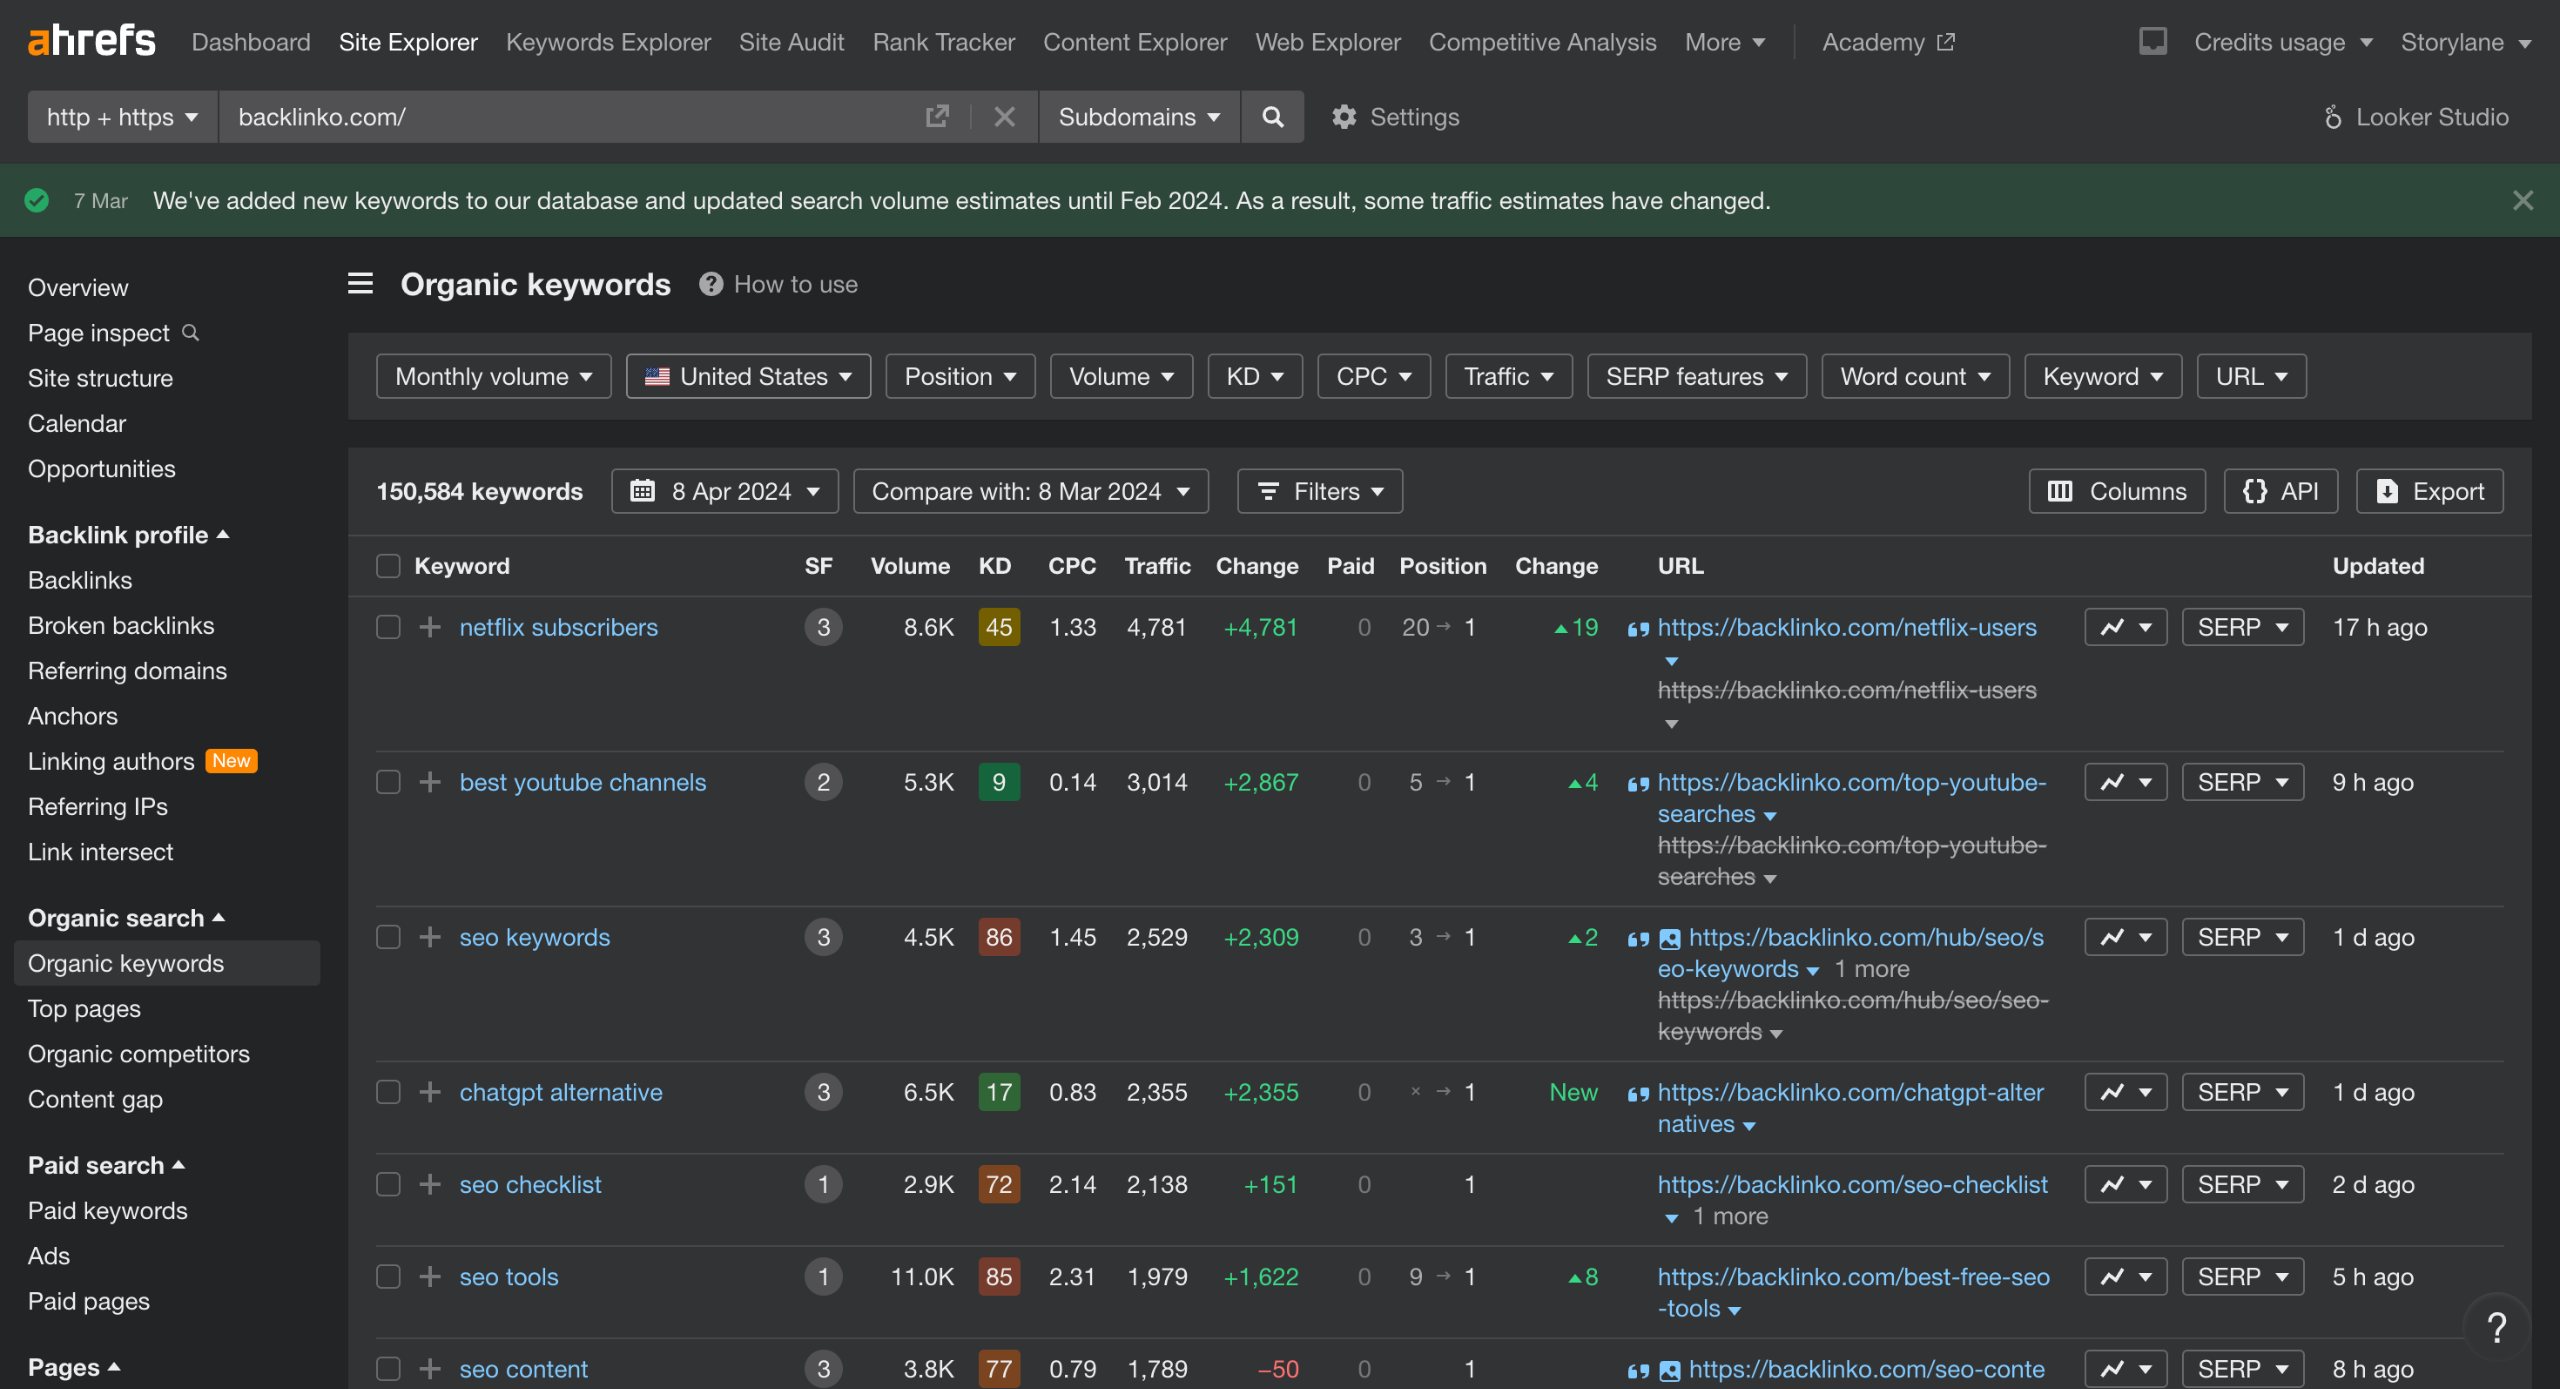Image resolution: width=2560 pixels, height=1389 pixels.
Task: Open position history chart for netflix subscribers
Action: (x=2125, y=627)
